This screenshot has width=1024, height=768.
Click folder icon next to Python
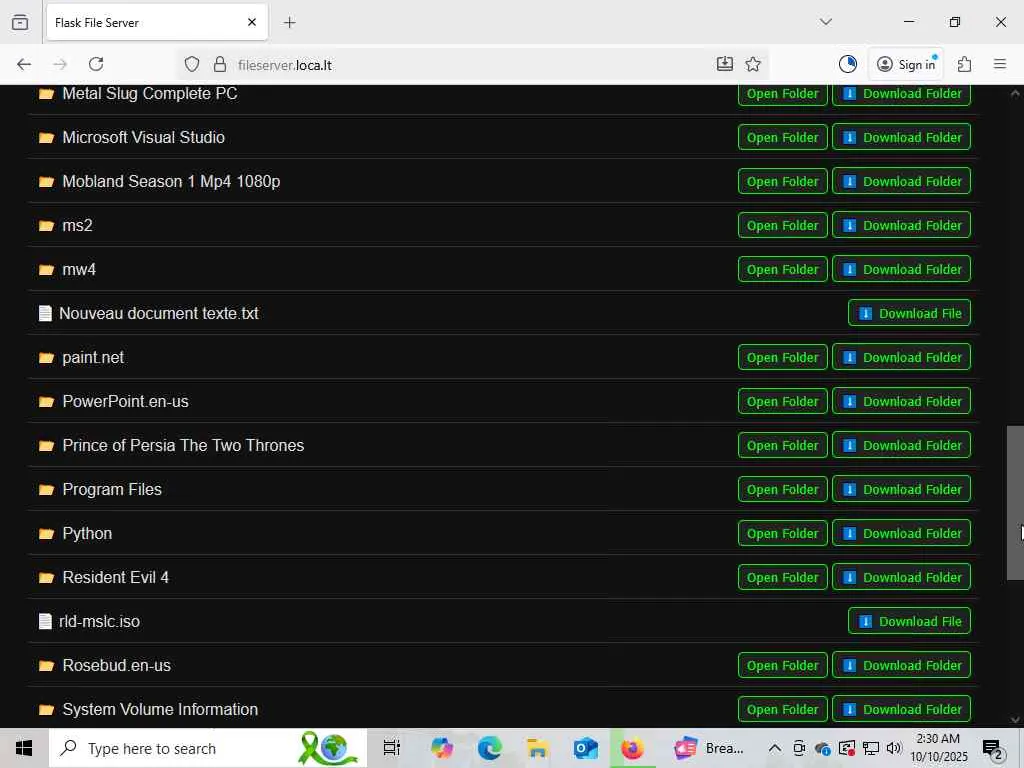[x=46, y=534]
